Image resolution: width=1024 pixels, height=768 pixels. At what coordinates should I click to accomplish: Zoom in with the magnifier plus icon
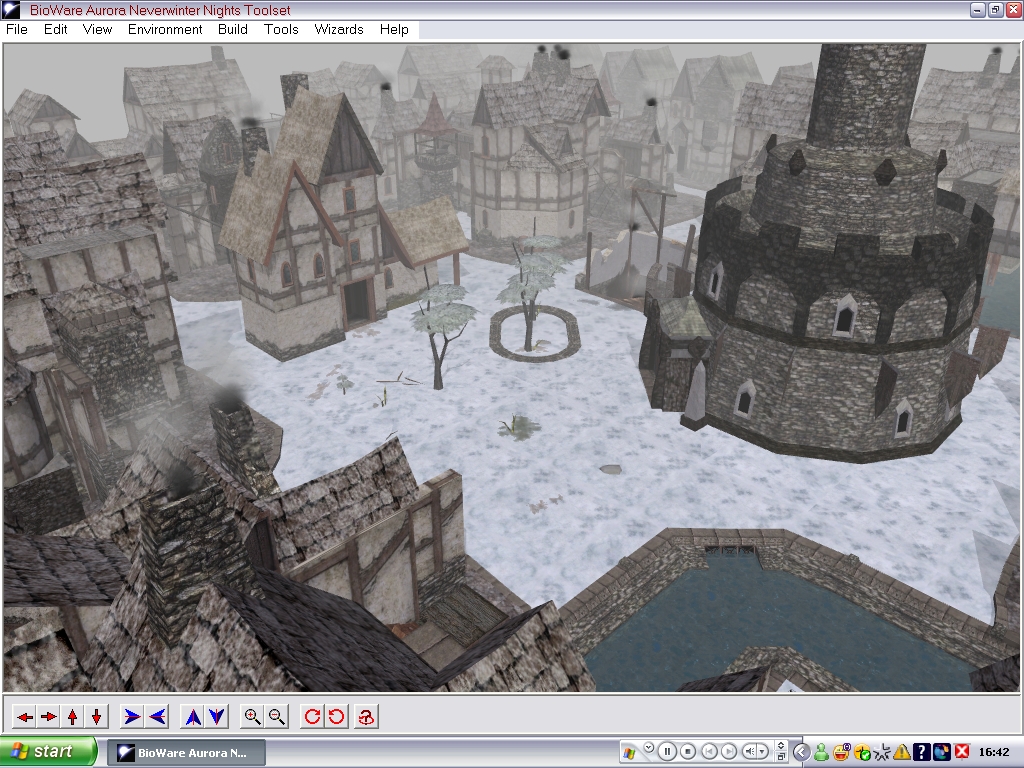point(253,716)
